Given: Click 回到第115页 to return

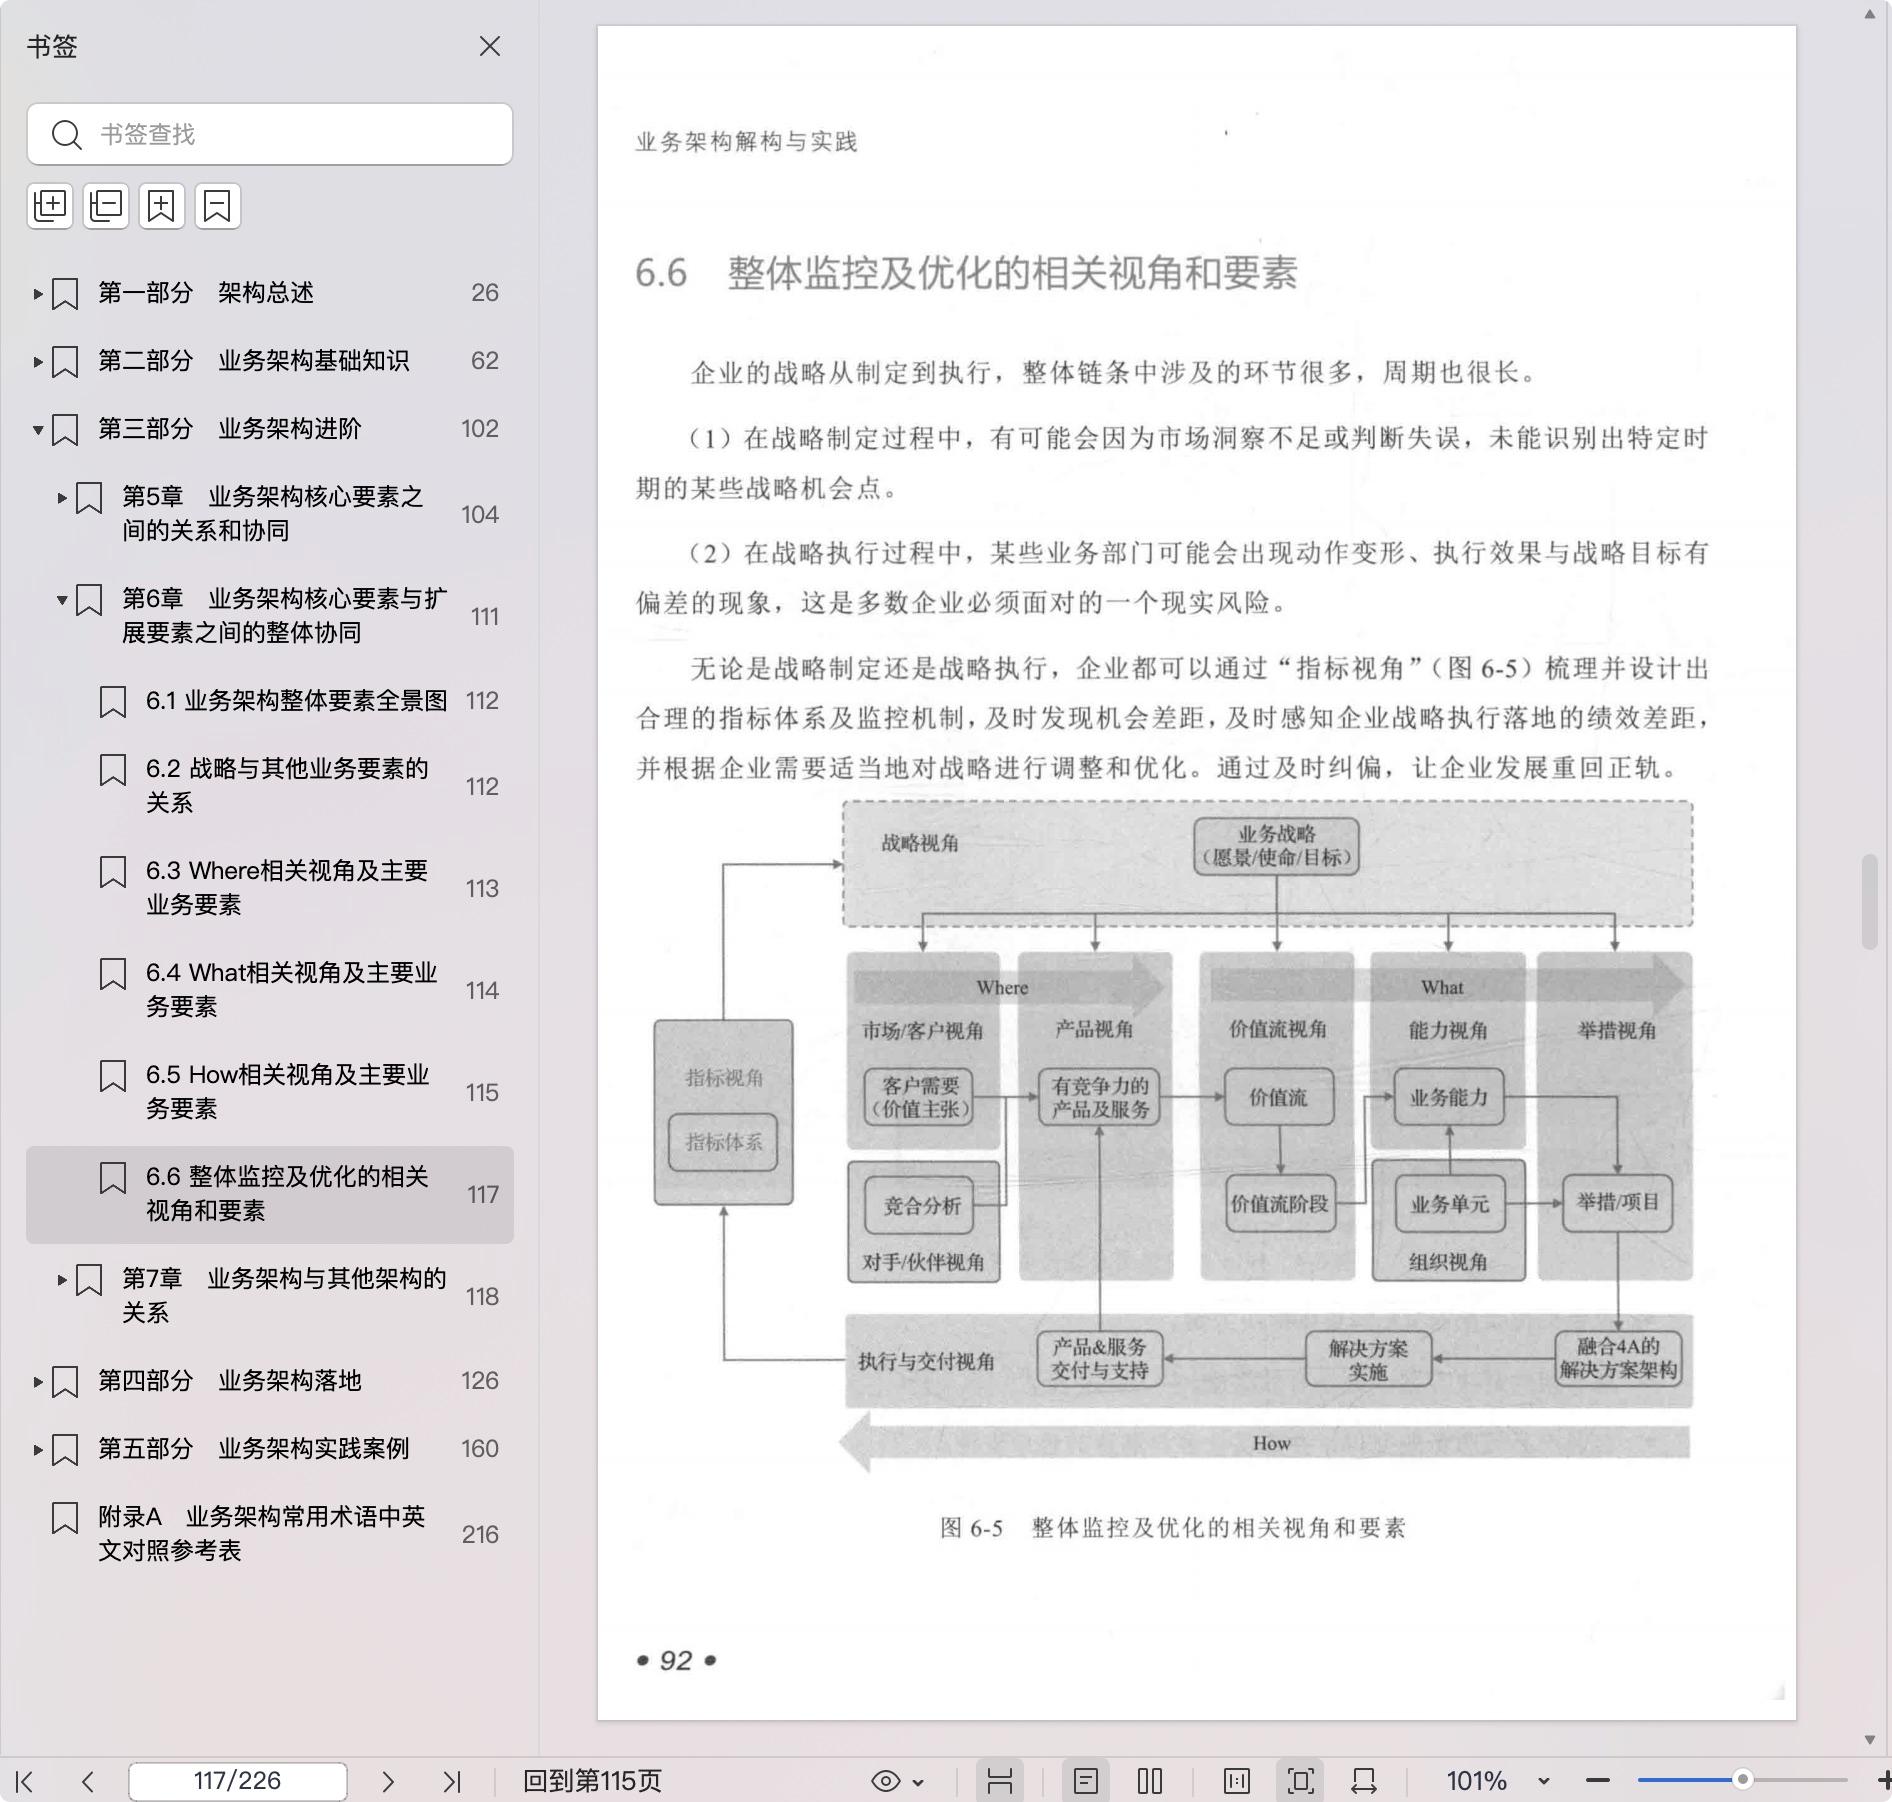Looking at the screenshot, I should coord(592,1781).
